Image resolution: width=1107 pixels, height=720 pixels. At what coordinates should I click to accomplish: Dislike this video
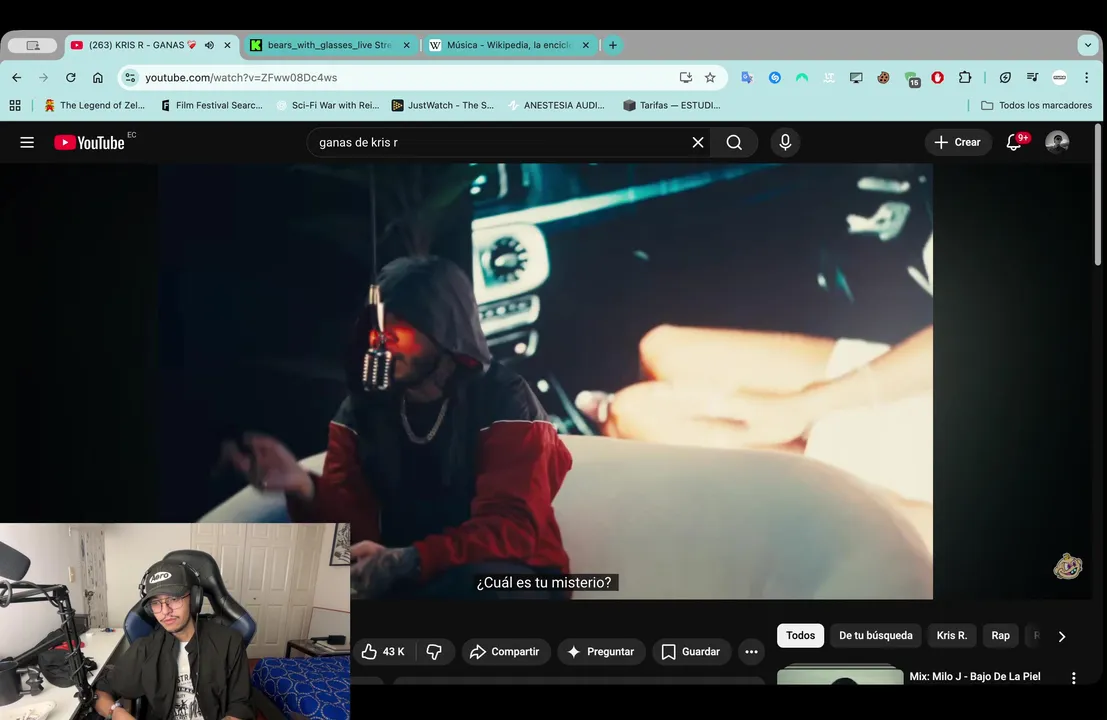(x=434, y=652)
